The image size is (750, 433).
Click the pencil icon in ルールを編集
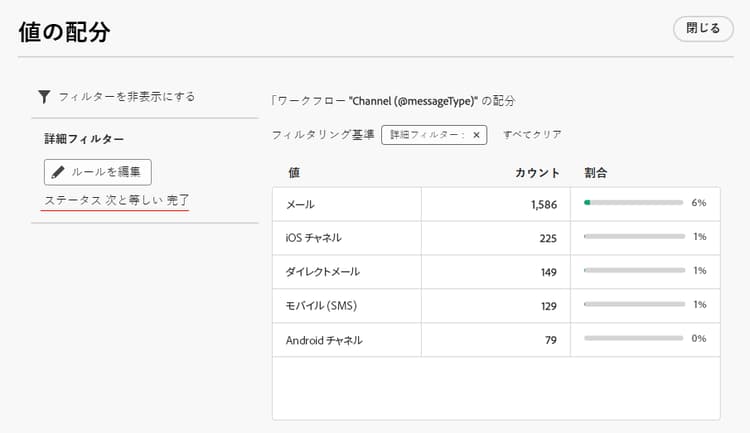coord(58,172)
